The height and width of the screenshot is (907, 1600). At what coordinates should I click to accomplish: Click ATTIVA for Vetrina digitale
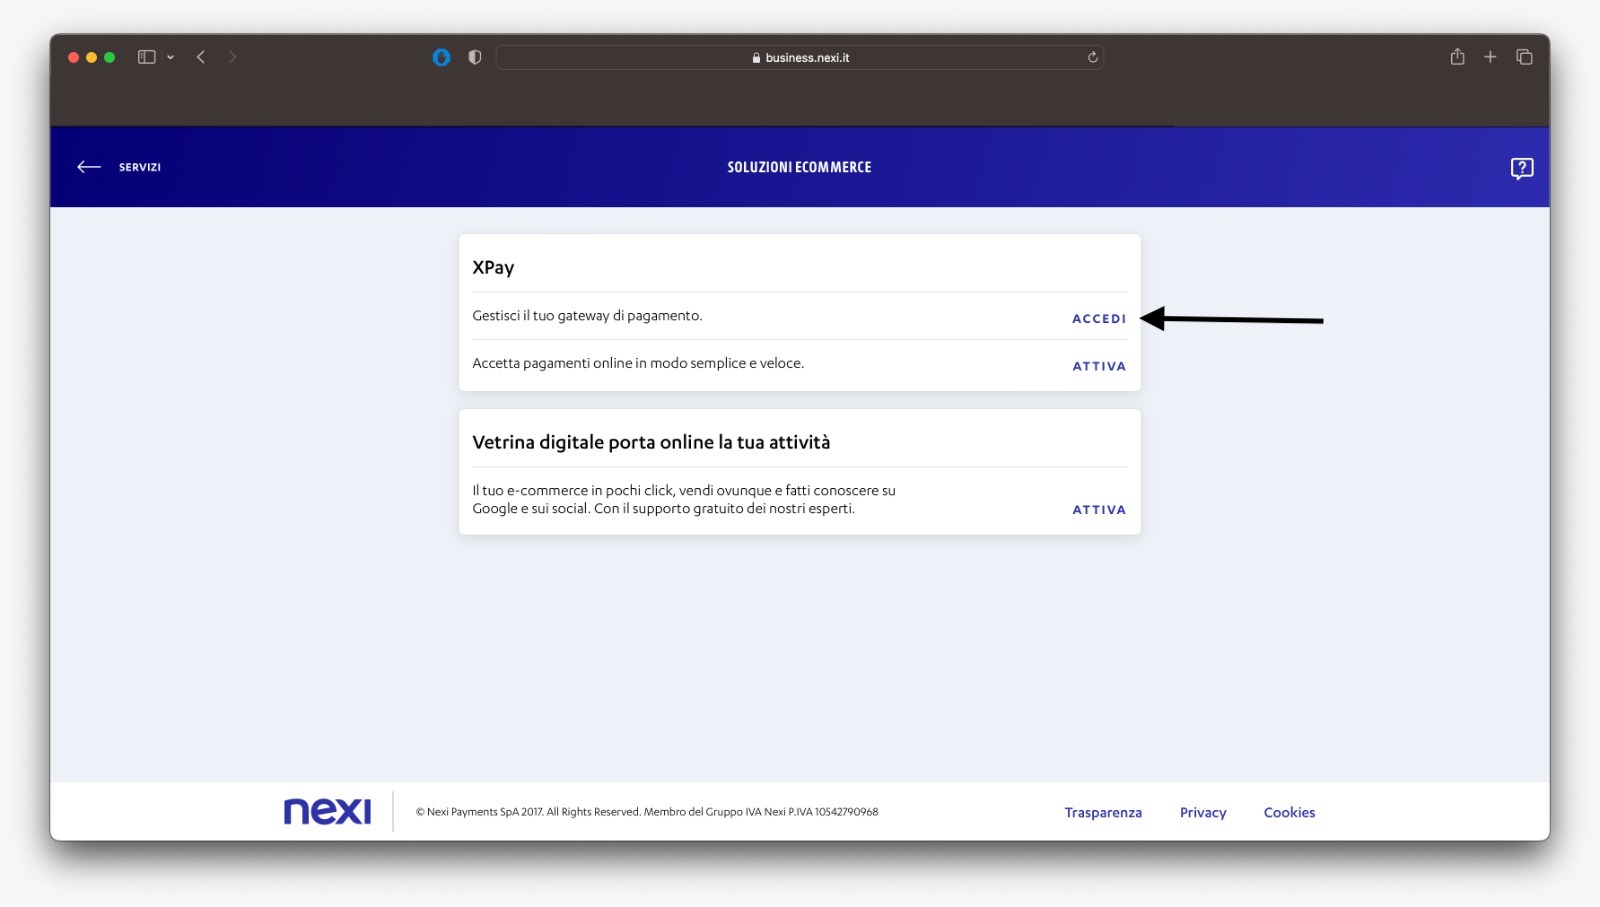coord(1099,510)
